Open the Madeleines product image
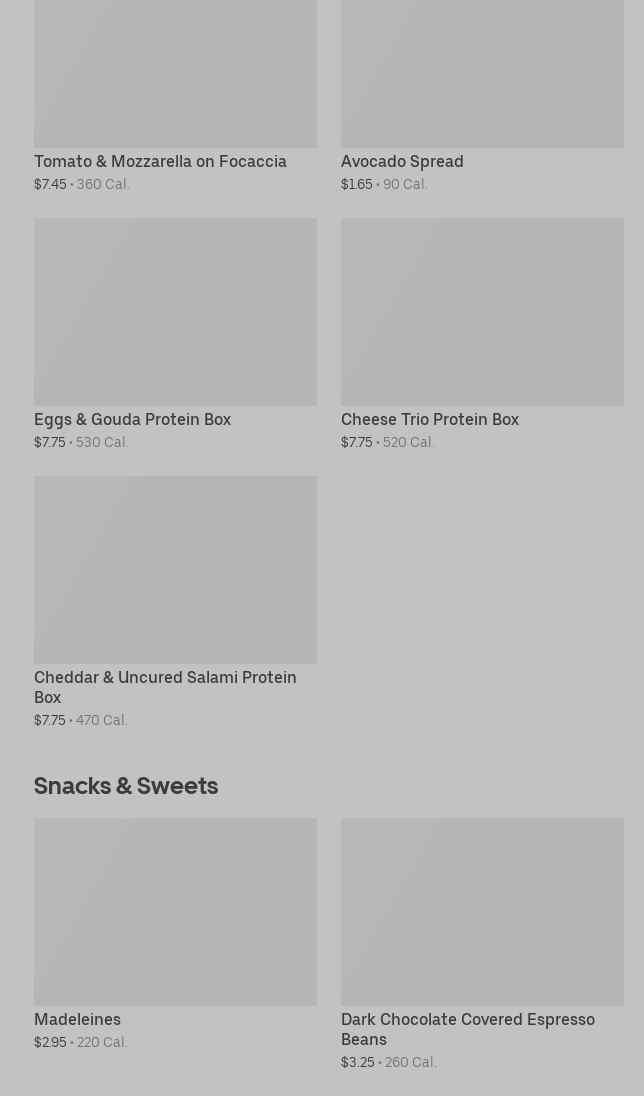This screenshot has height=1096, width=644. (x=175, y=912)
